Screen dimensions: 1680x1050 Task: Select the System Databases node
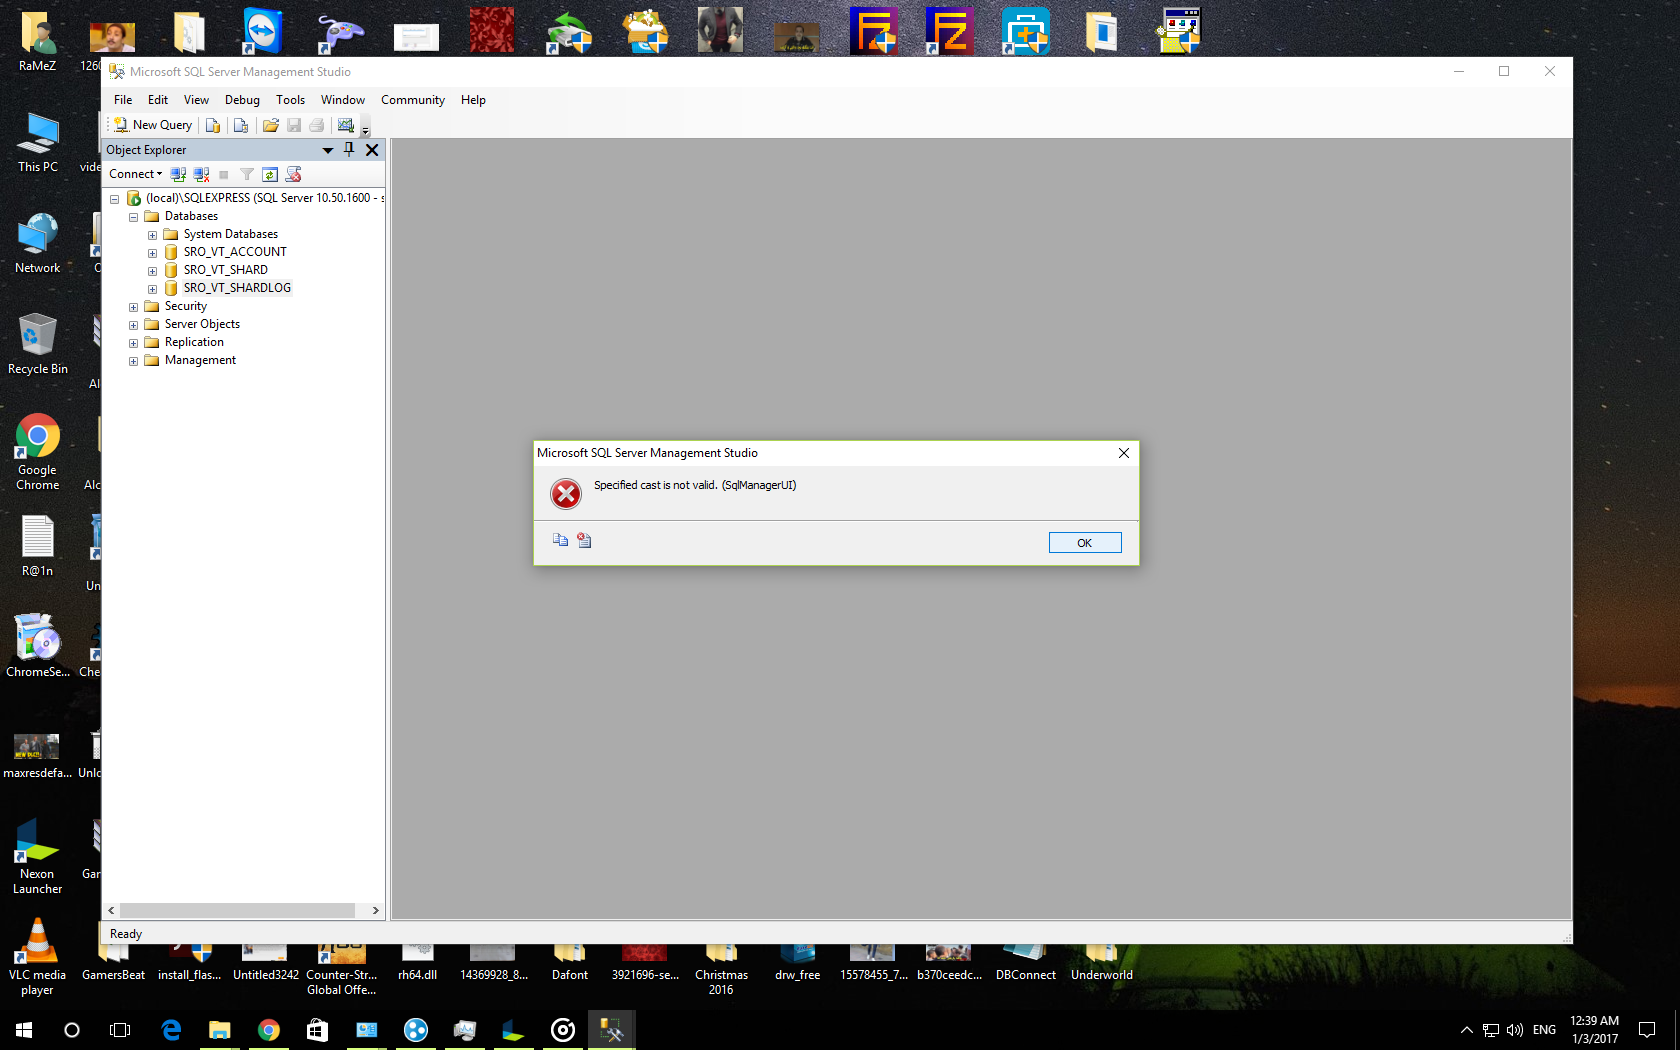[230, 234]
